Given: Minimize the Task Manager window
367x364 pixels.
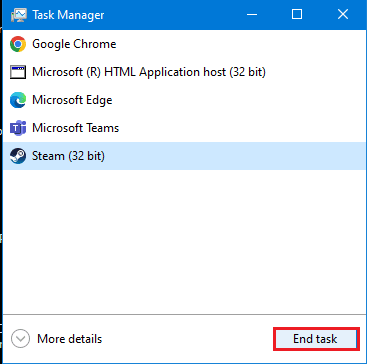Looking at the screenshot, I should [x=252, y=15].
